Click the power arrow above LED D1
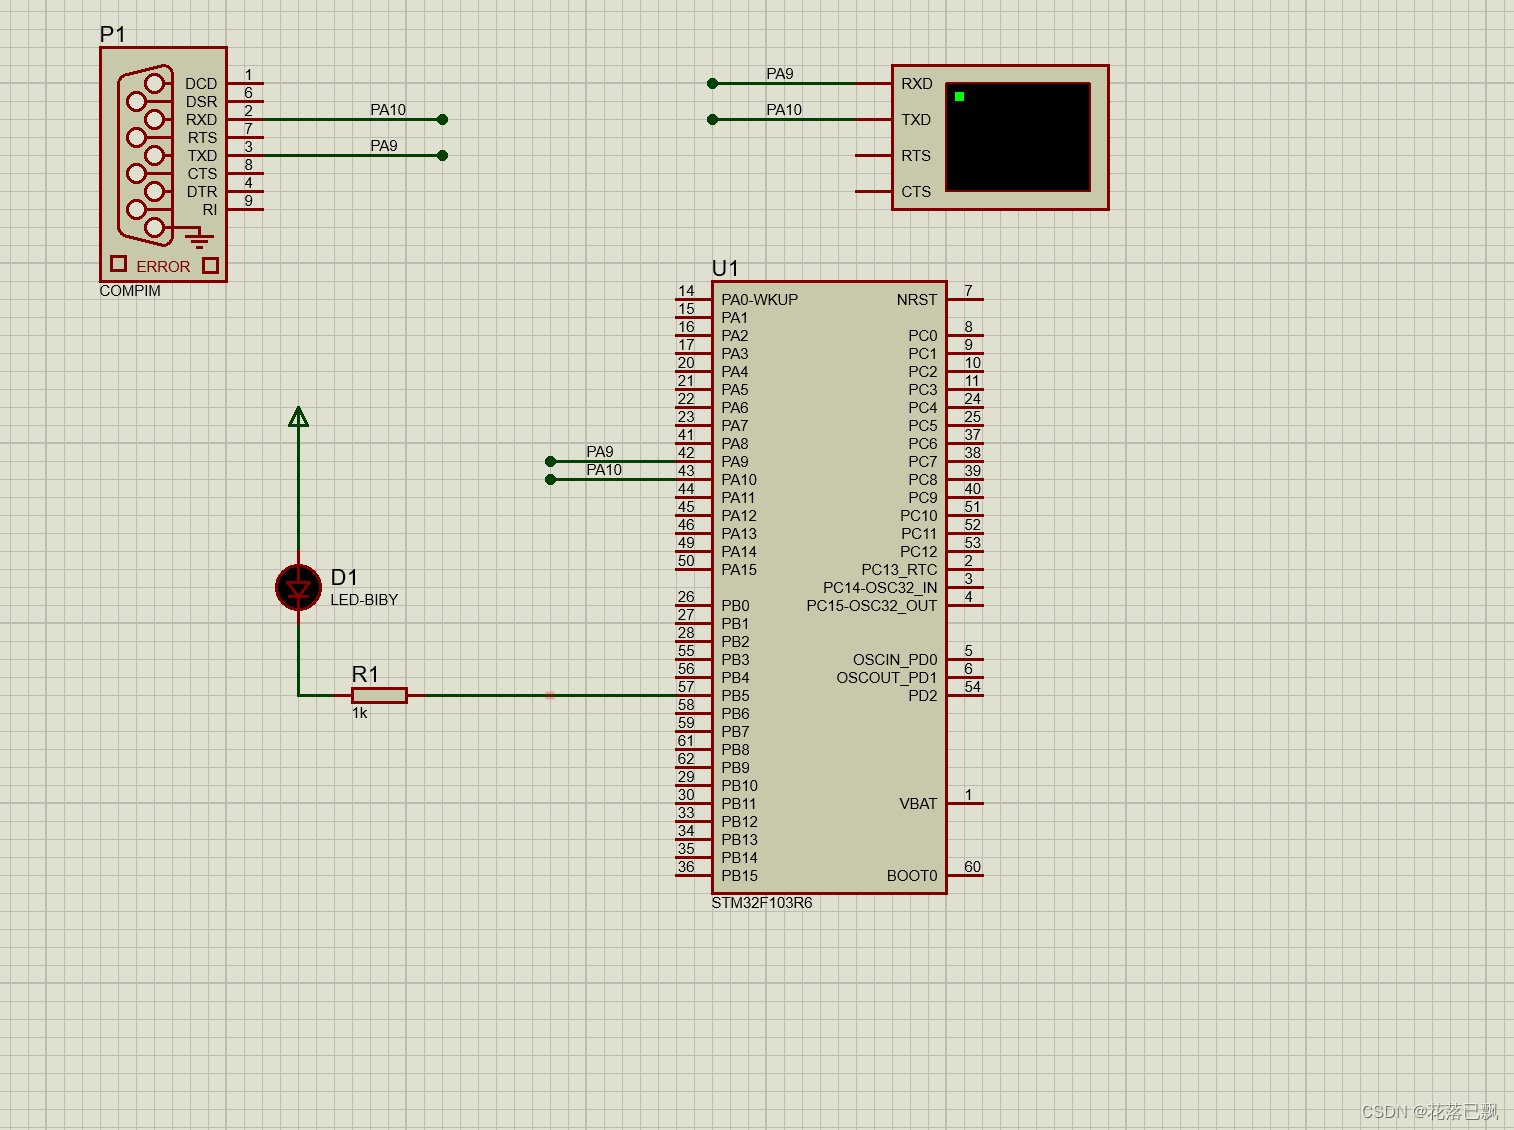Viewport: 1514px width, 1130px height. (298, 415)
